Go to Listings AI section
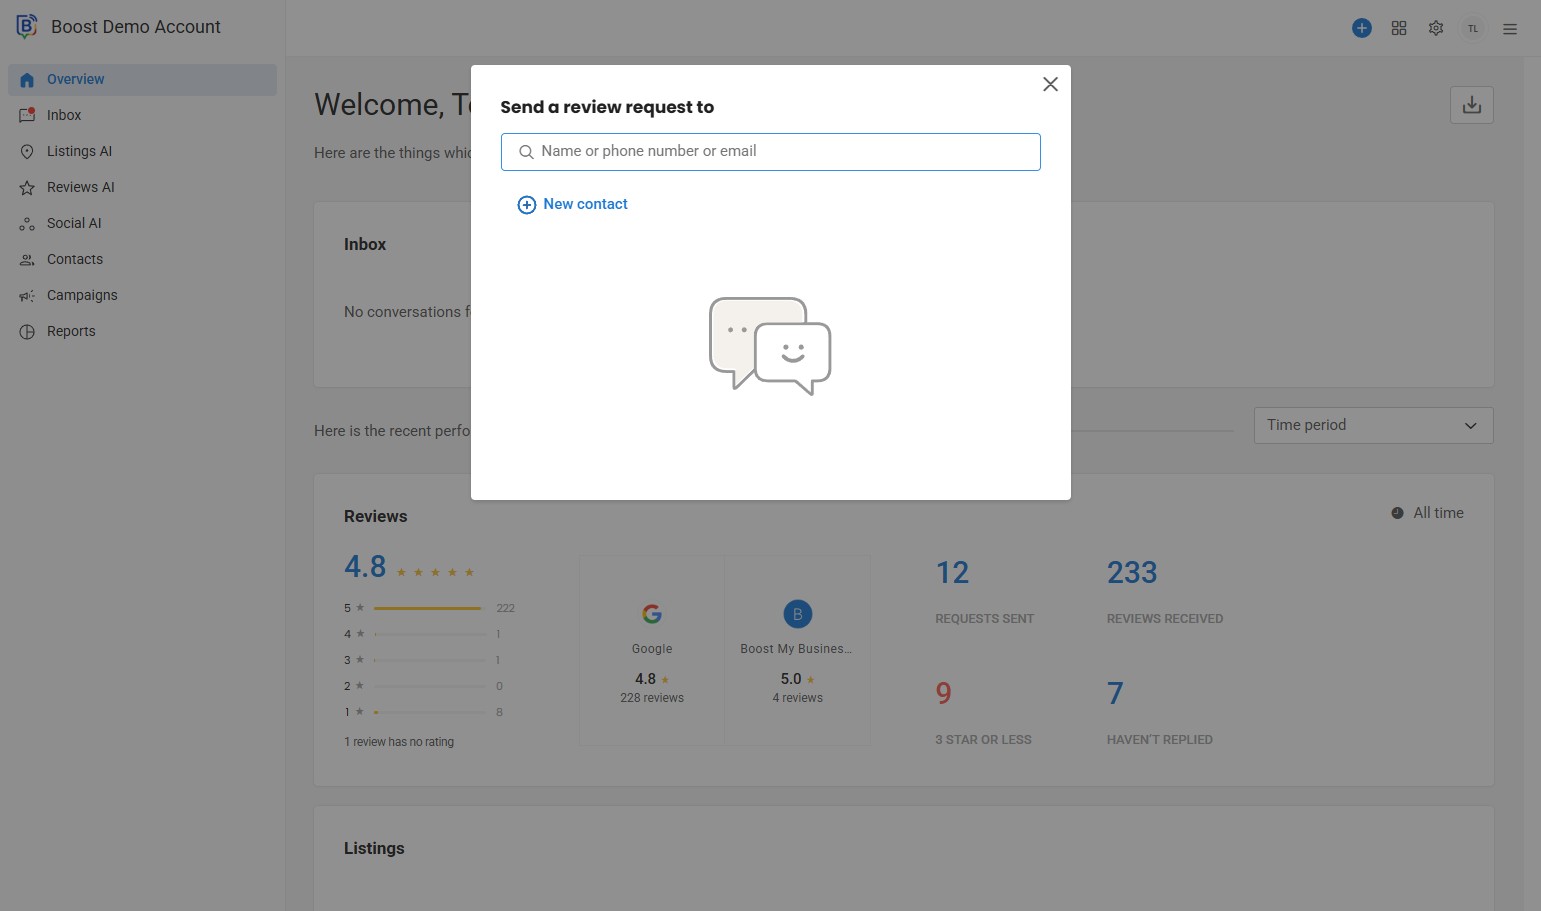The width and height of the screenshot is (1541, 911). (x=79, y=151)
